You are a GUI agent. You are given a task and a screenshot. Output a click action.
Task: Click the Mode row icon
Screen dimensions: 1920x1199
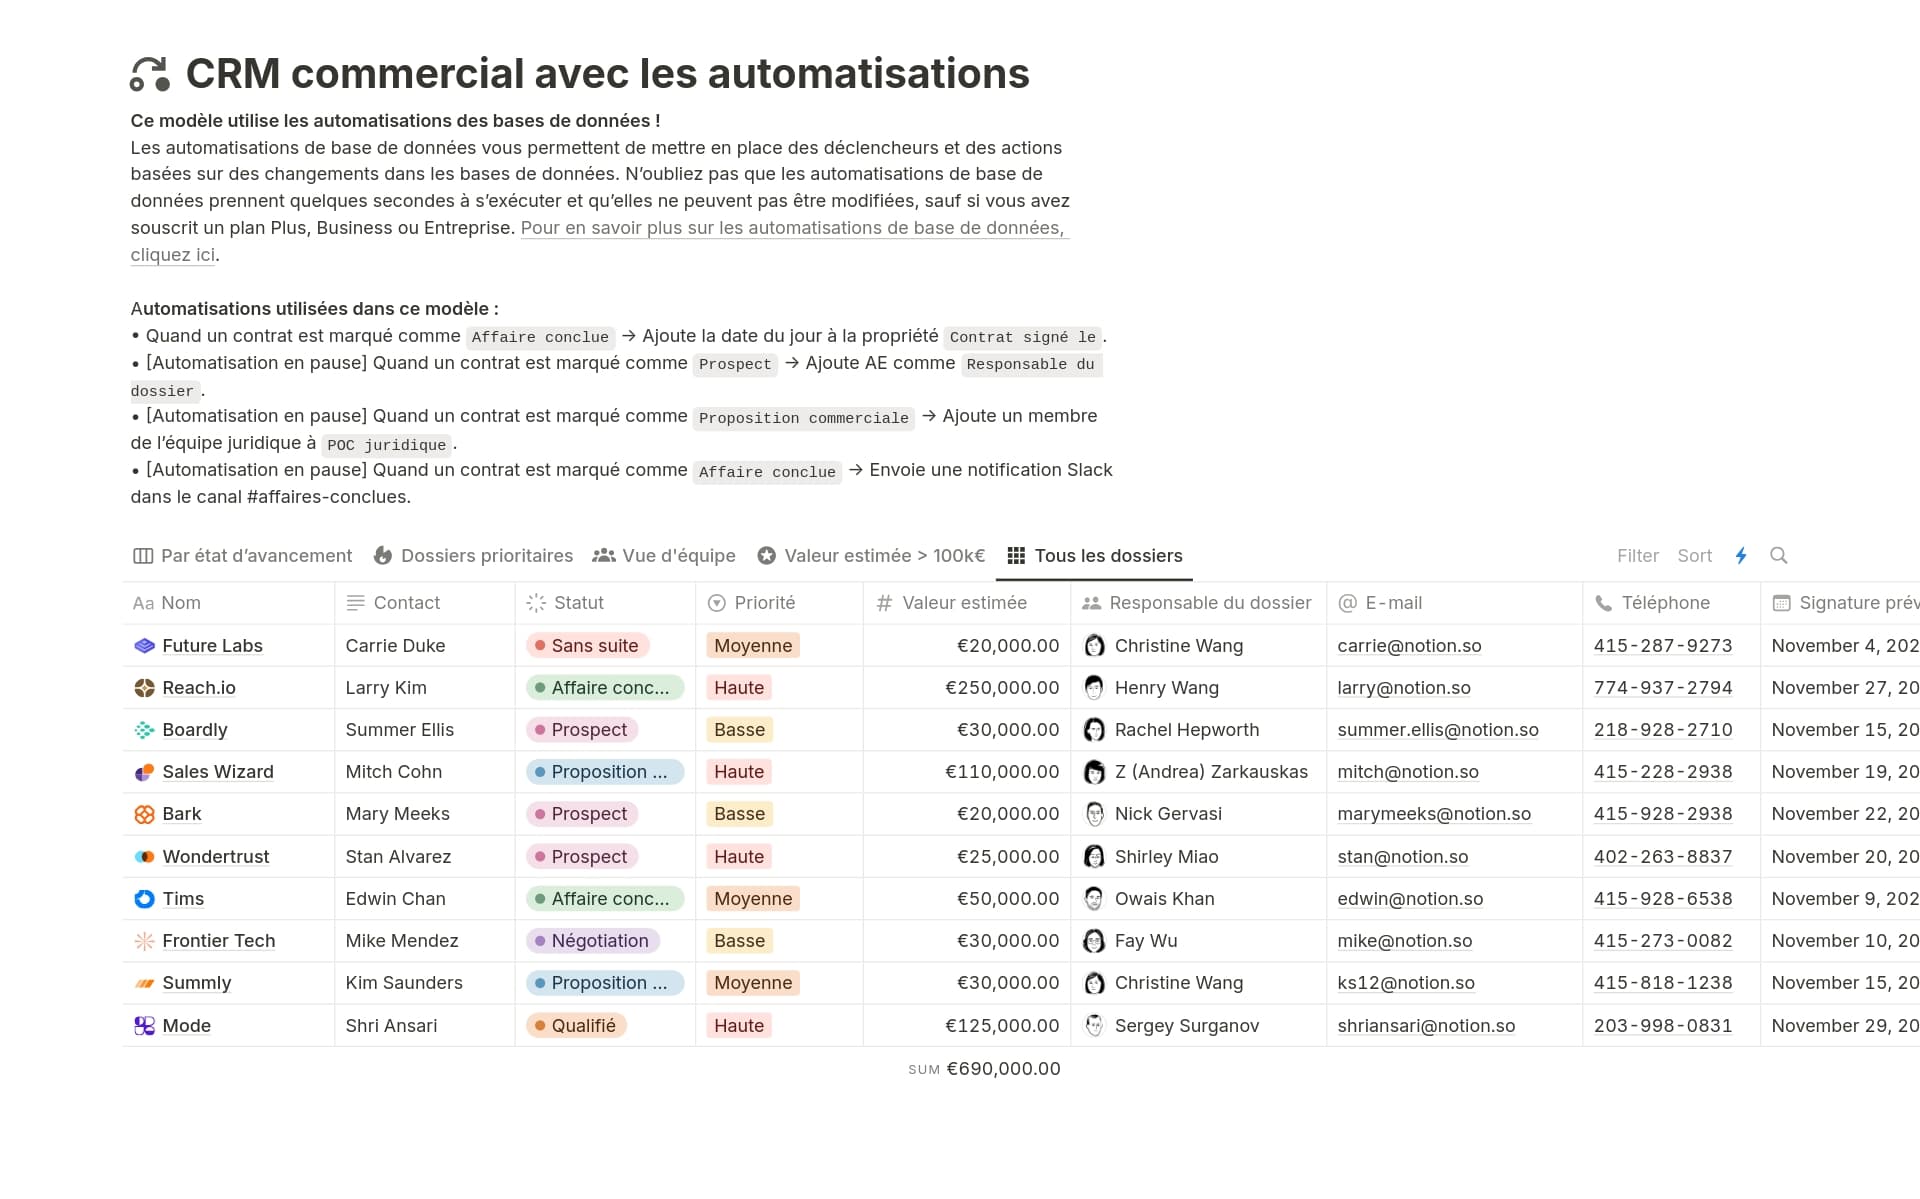pos(144,1026)
